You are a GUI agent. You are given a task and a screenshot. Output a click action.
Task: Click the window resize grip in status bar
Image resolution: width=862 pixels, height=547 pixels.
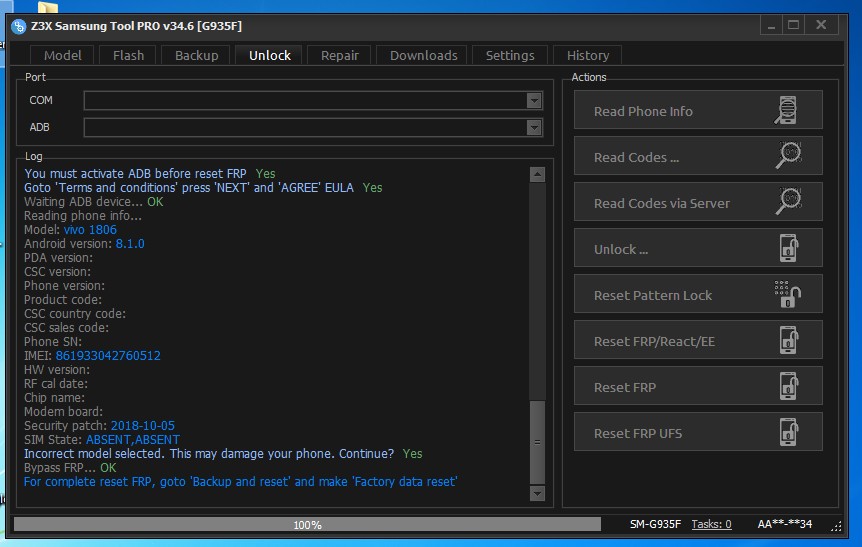click(x=836, y=526)
